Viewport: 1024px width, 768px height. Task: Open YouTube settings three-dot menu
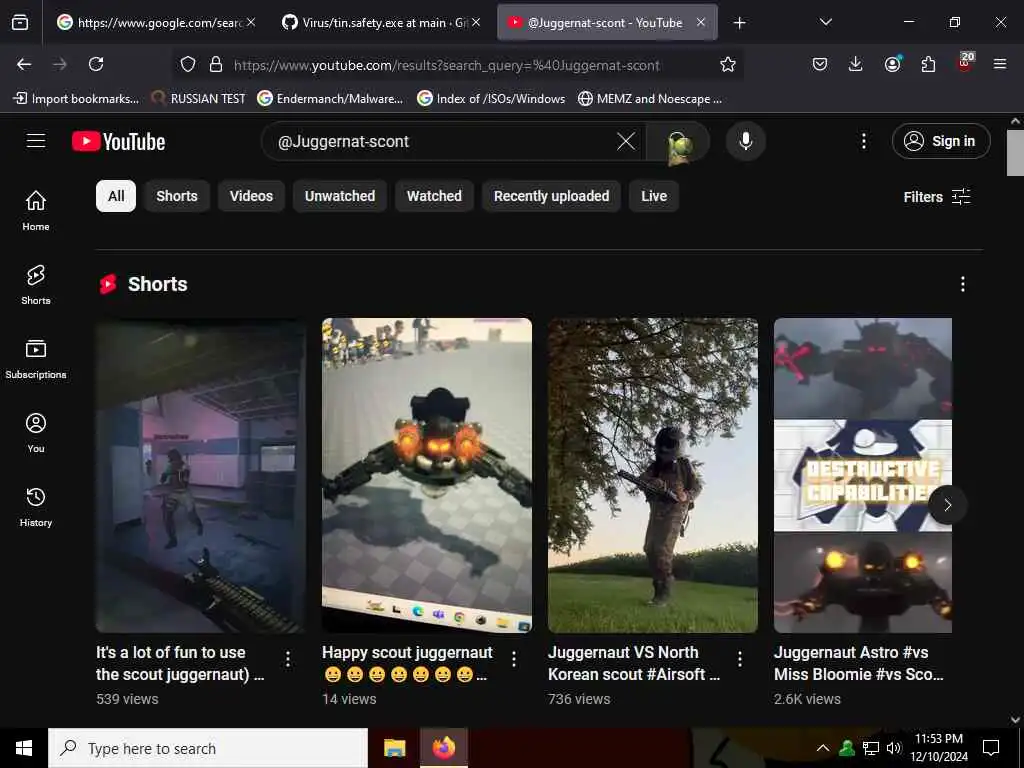tap(863, 141)
